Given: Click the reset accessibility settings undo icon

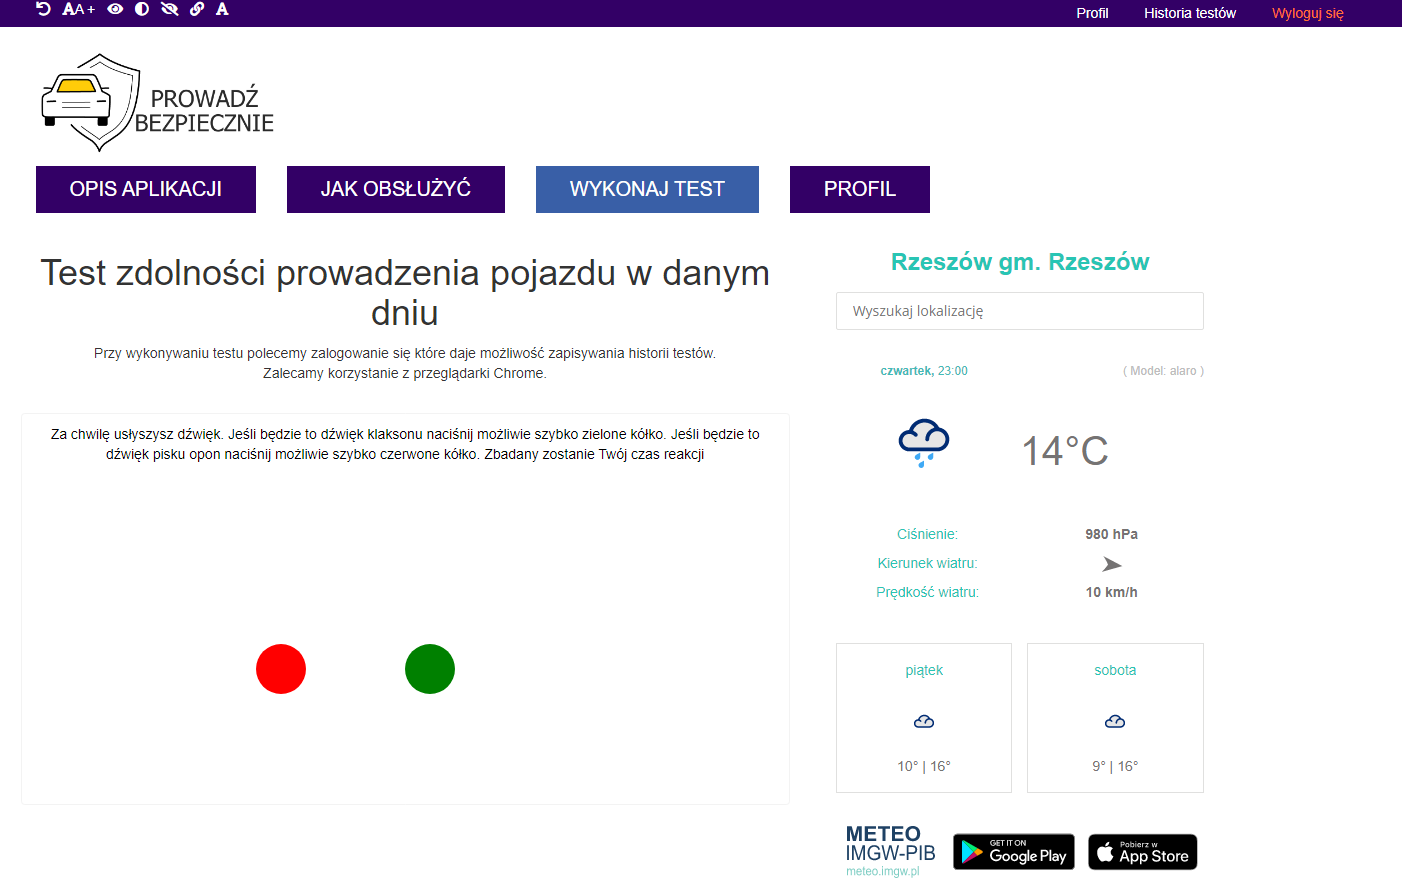Looking at the screenshot, I should (x=43, y=9).
